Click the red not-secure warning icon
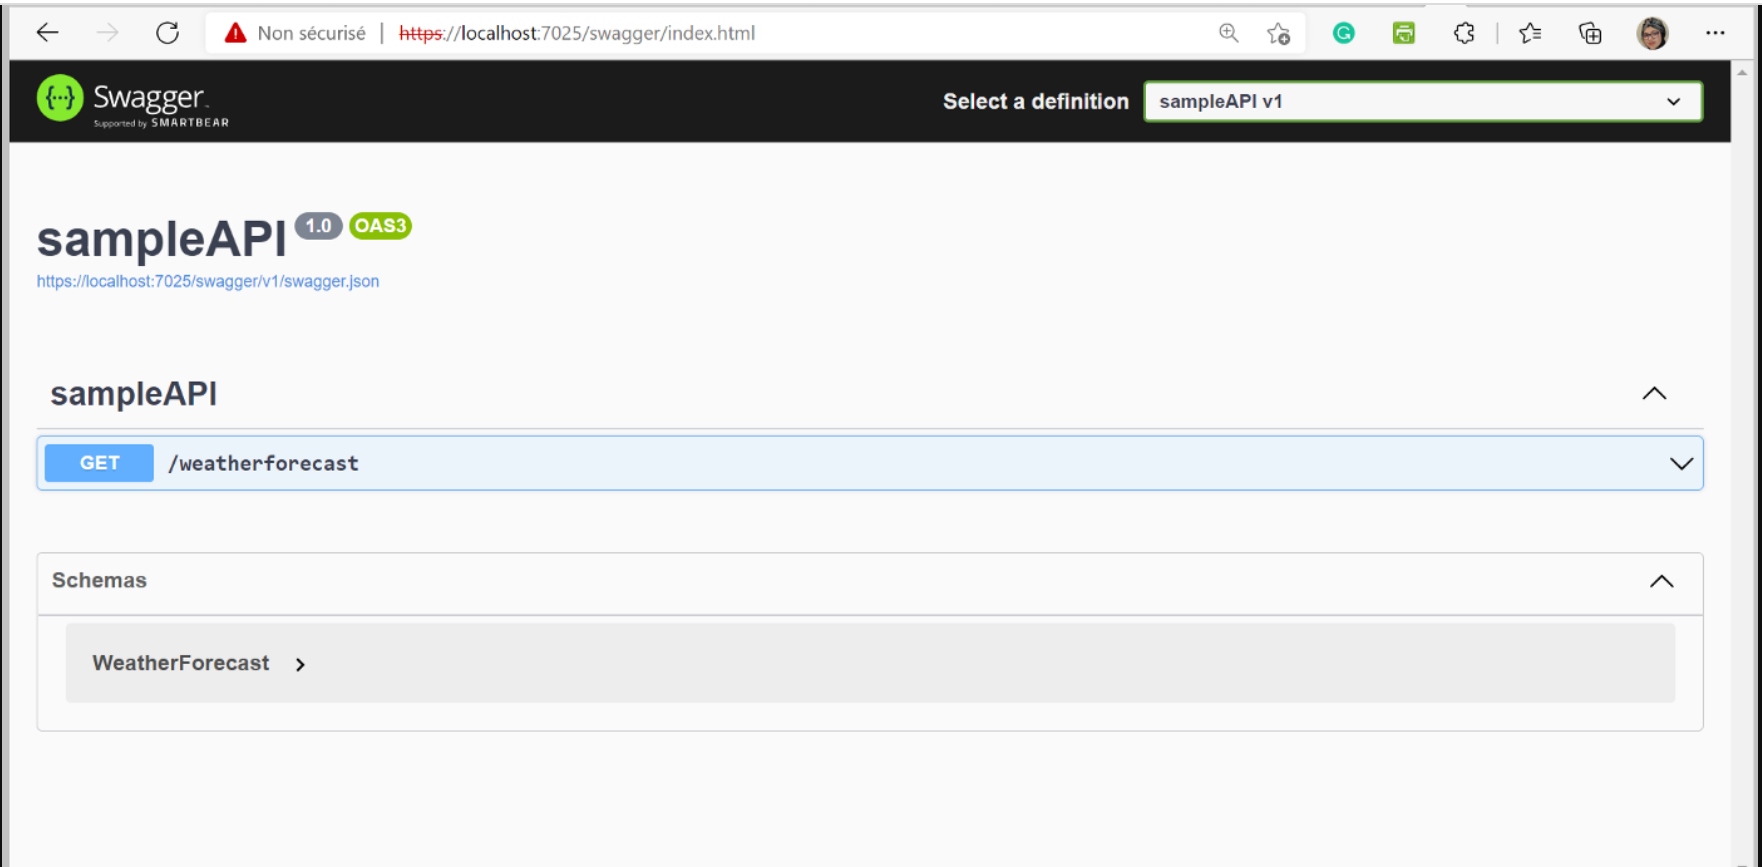This screenshot has height=867, width=1762. (x=235, y=33)
